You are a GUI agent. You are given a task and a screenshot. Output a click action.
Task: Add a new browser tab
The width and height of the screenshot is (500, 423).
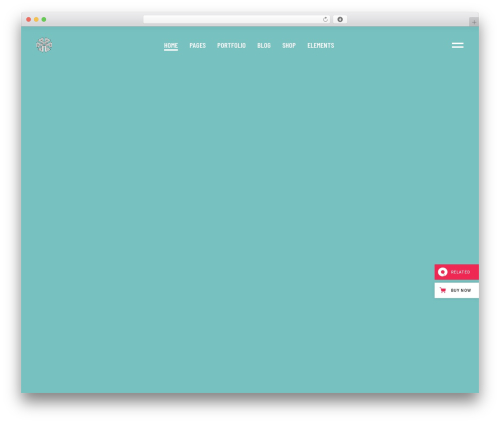[474, 22]
